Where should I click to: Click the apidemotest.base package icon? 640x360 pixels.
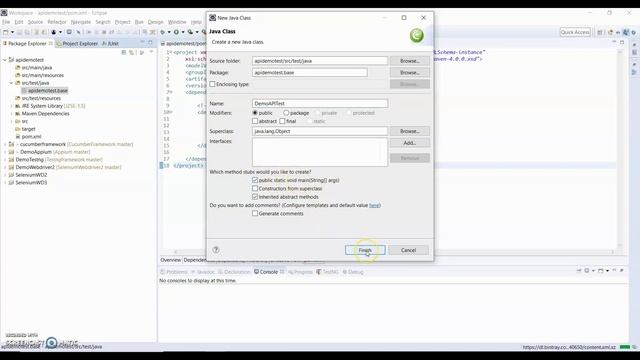24,91
